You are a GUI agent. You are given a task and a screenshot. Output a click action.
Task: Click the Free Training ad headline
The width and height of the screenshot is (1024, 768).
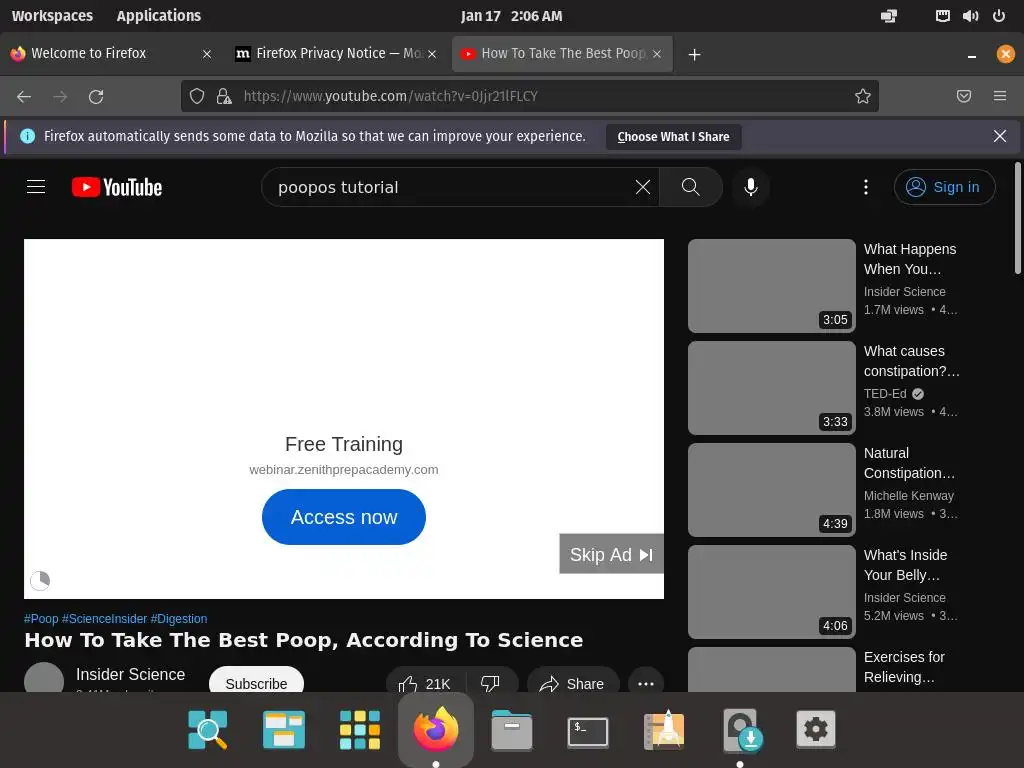tap(344, 444)
